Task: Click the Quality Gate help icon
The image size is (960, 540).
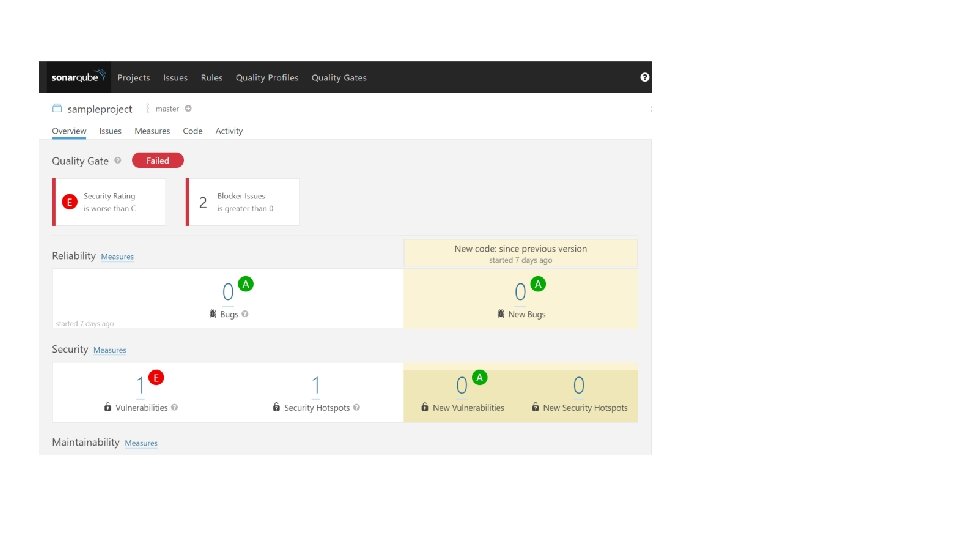Action: pos(118,160)
